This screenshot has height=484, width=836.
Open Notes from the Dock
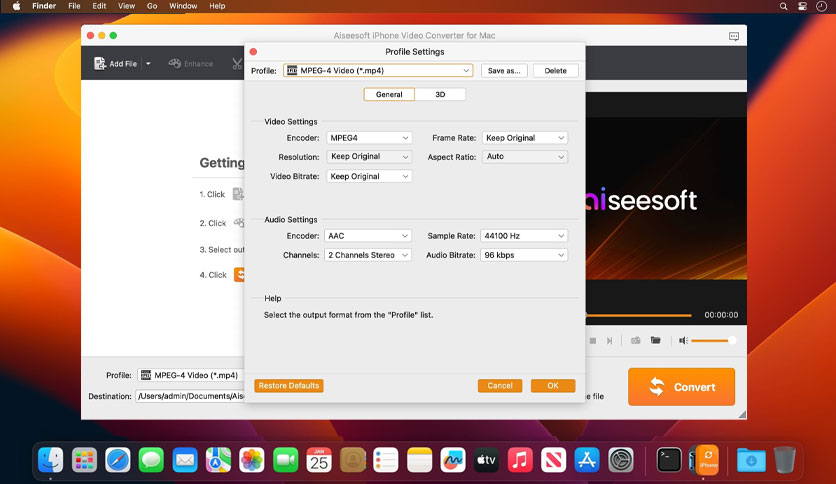pyautogui.click(x=420, y=459)
